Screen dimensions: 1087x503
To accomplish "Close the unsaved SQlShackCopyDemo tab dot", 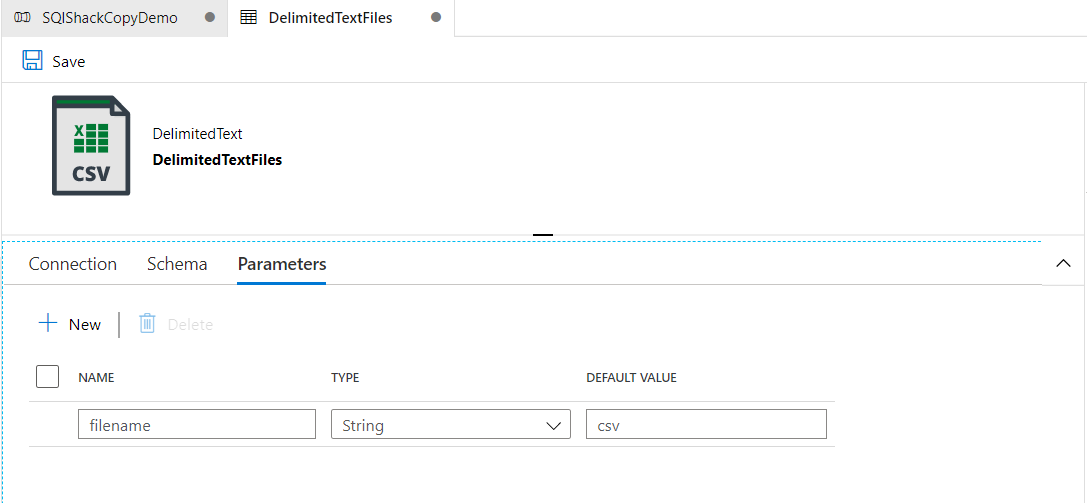I will tap(209, 18).
